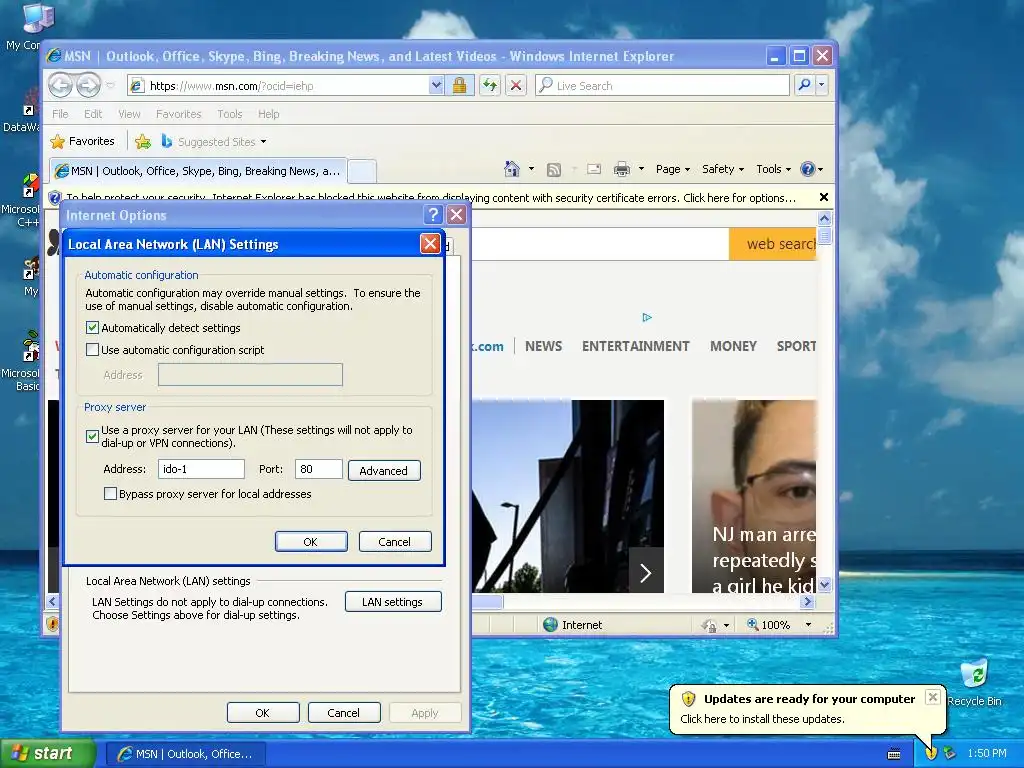This screenshot has height=768, width=1024.
Task: Open the Suggested Sites dropdown
Action: point(263,142)
